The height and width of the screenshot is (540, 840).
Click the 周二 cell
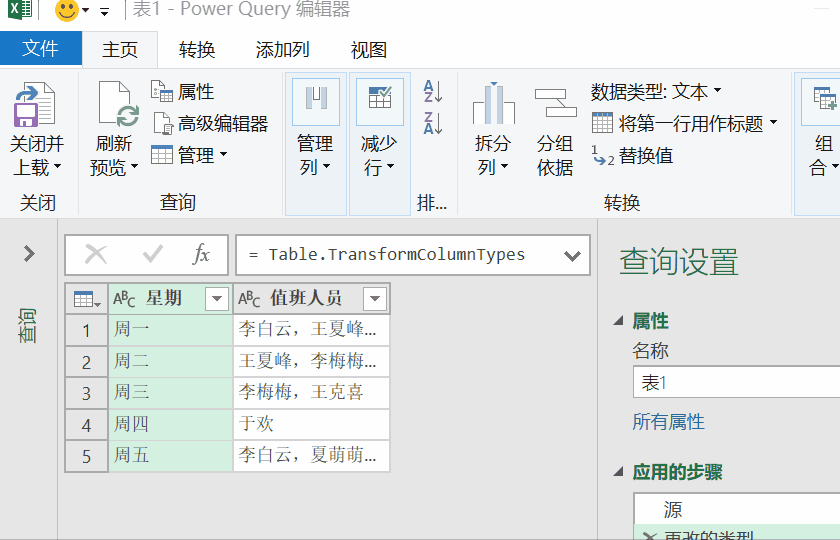(x=170, y=361)
